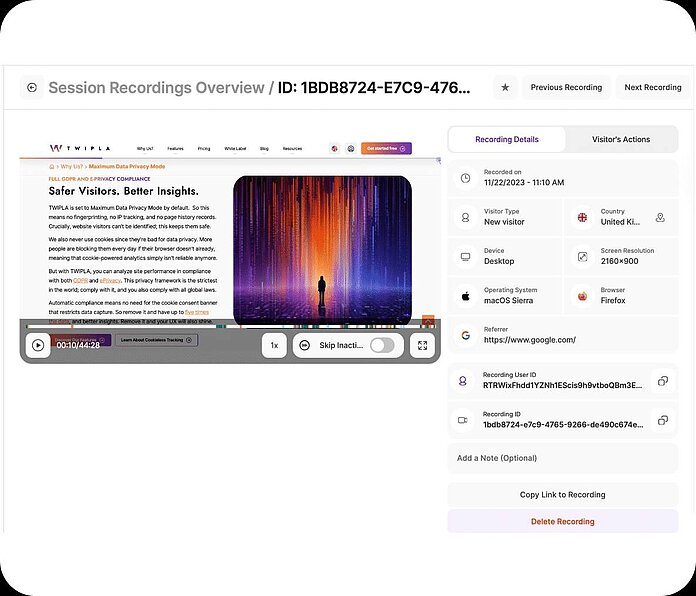Toggle the Skip Inactivity switch
This screenshot has width=696, height=596.
pos(382,345)
